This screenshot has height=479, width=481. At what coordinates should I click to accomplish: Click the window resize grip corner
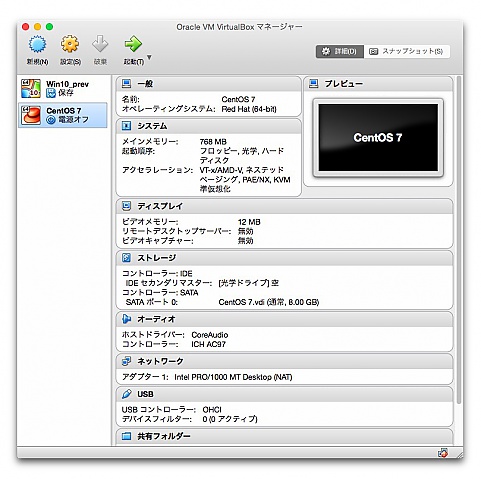(460, 455)
